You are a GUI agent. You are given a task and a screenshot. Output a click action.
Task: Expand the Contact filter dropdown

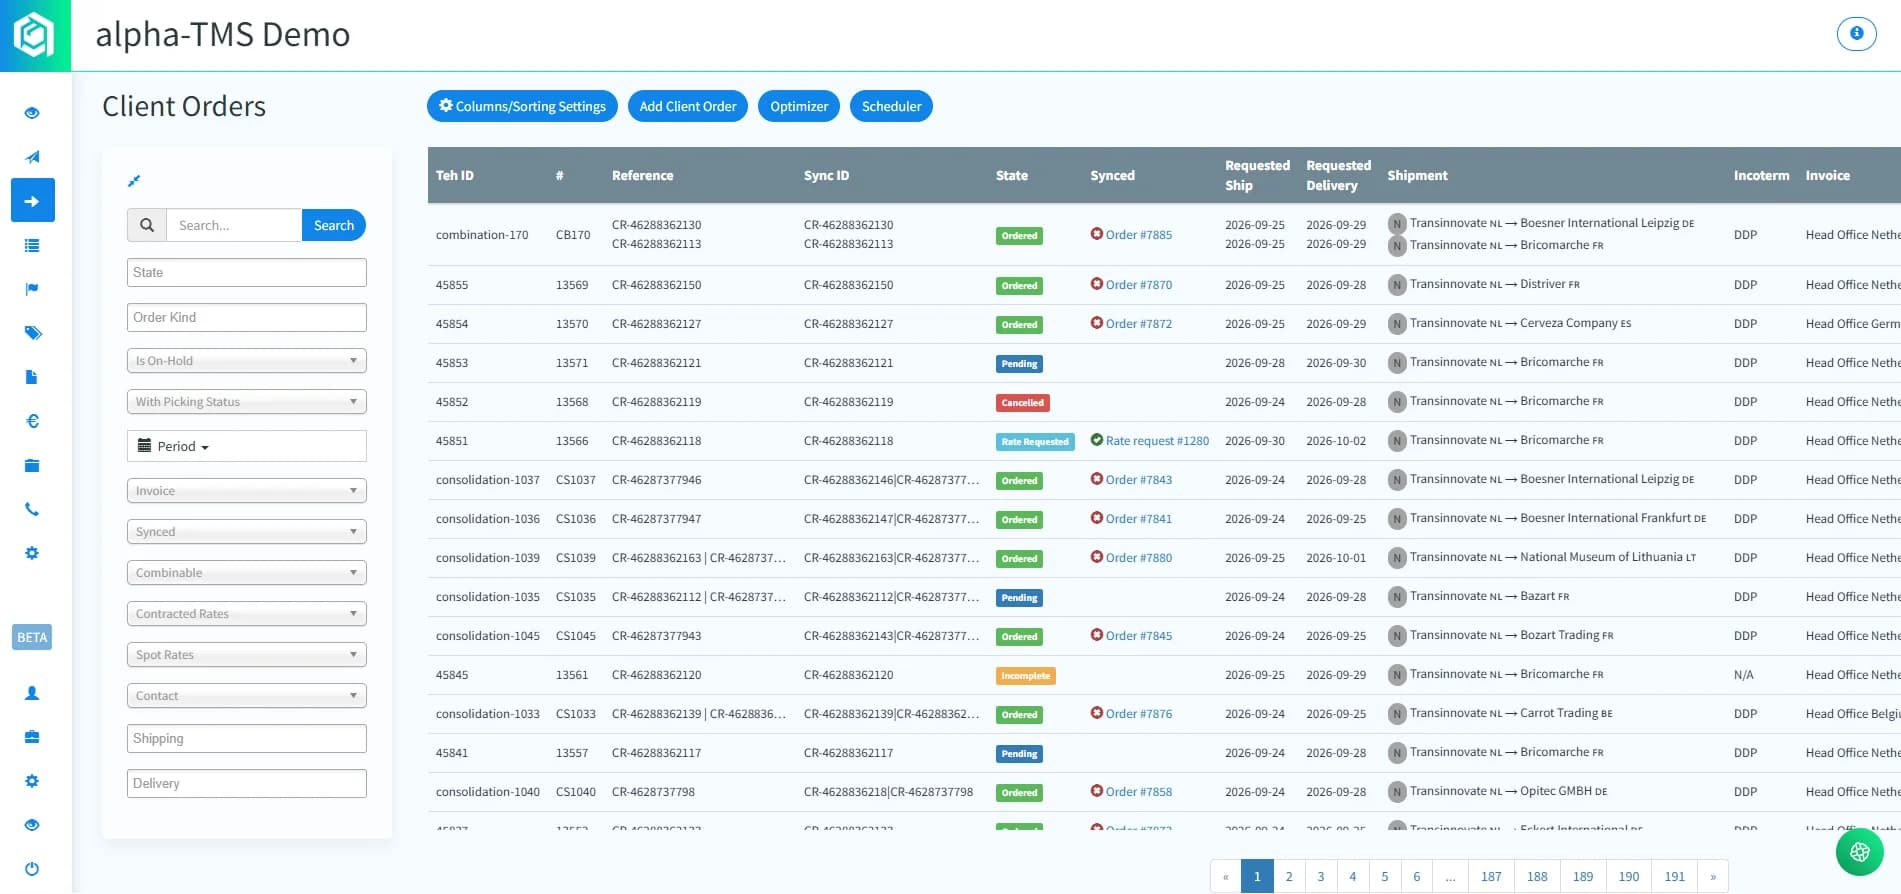pos(247,696)
